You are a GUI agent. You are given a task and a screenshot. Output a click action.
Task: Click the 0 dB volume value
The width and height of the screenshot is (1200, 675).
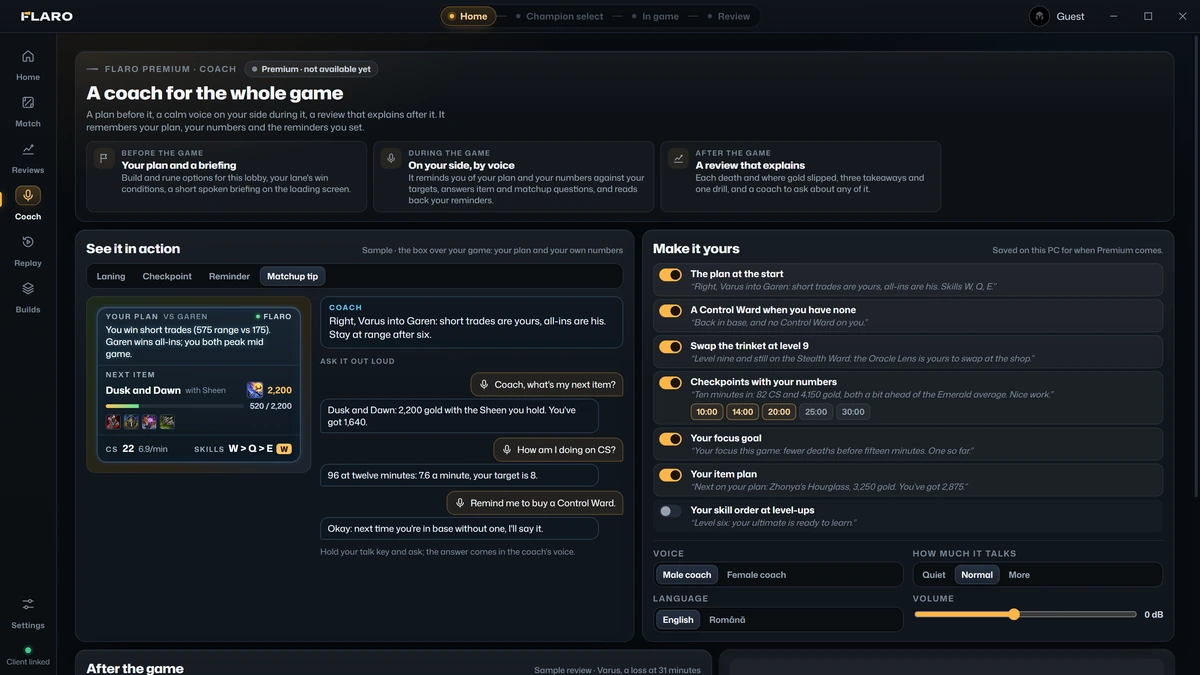[x=1153, y=615]
